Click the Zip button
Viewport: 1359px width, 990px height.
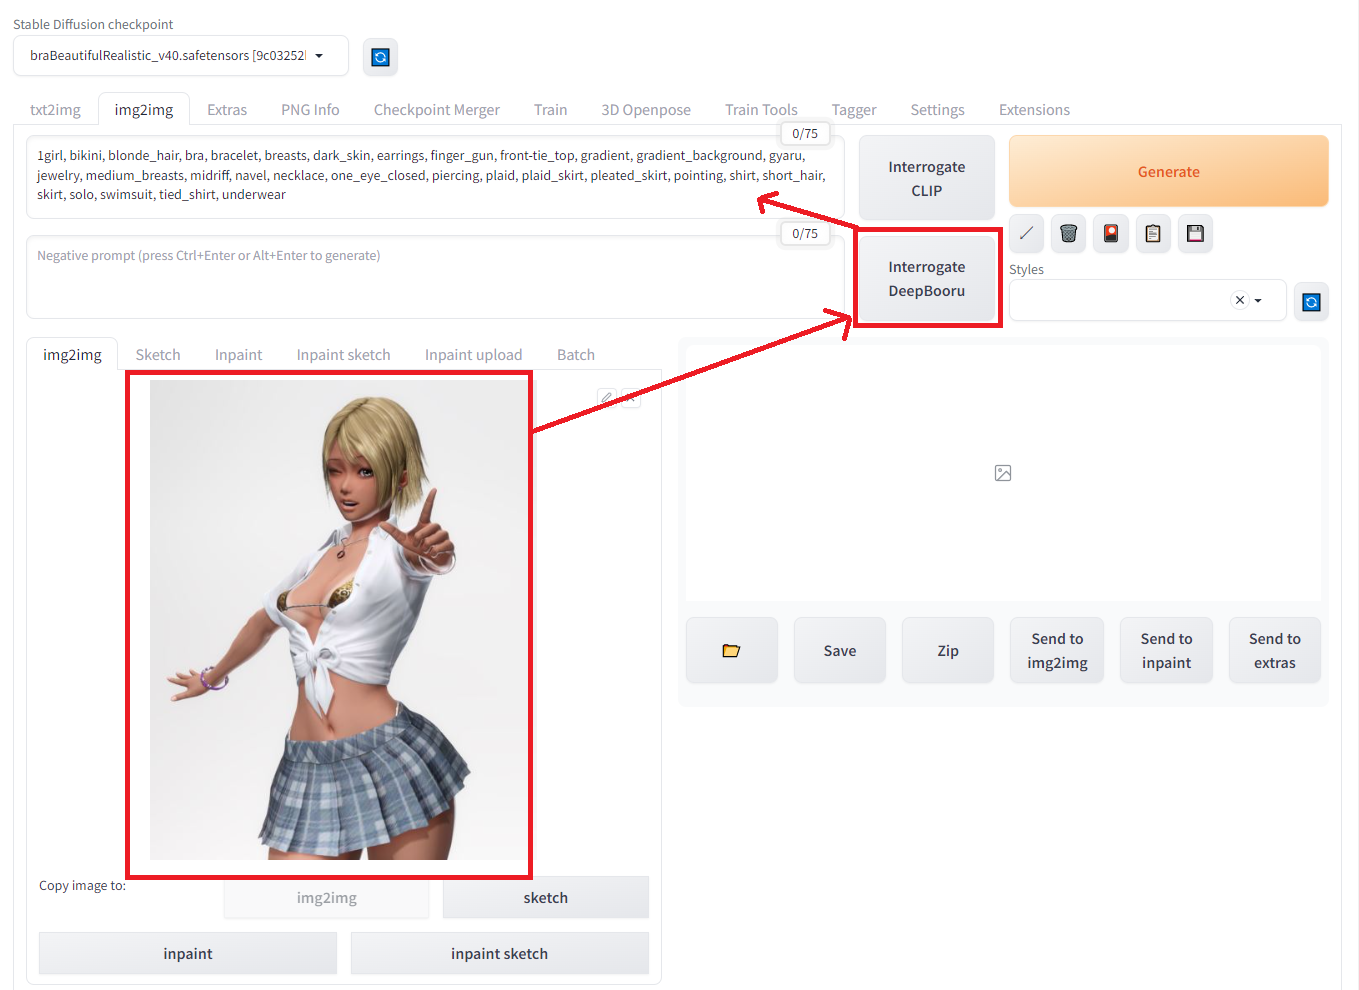[948, 651]
